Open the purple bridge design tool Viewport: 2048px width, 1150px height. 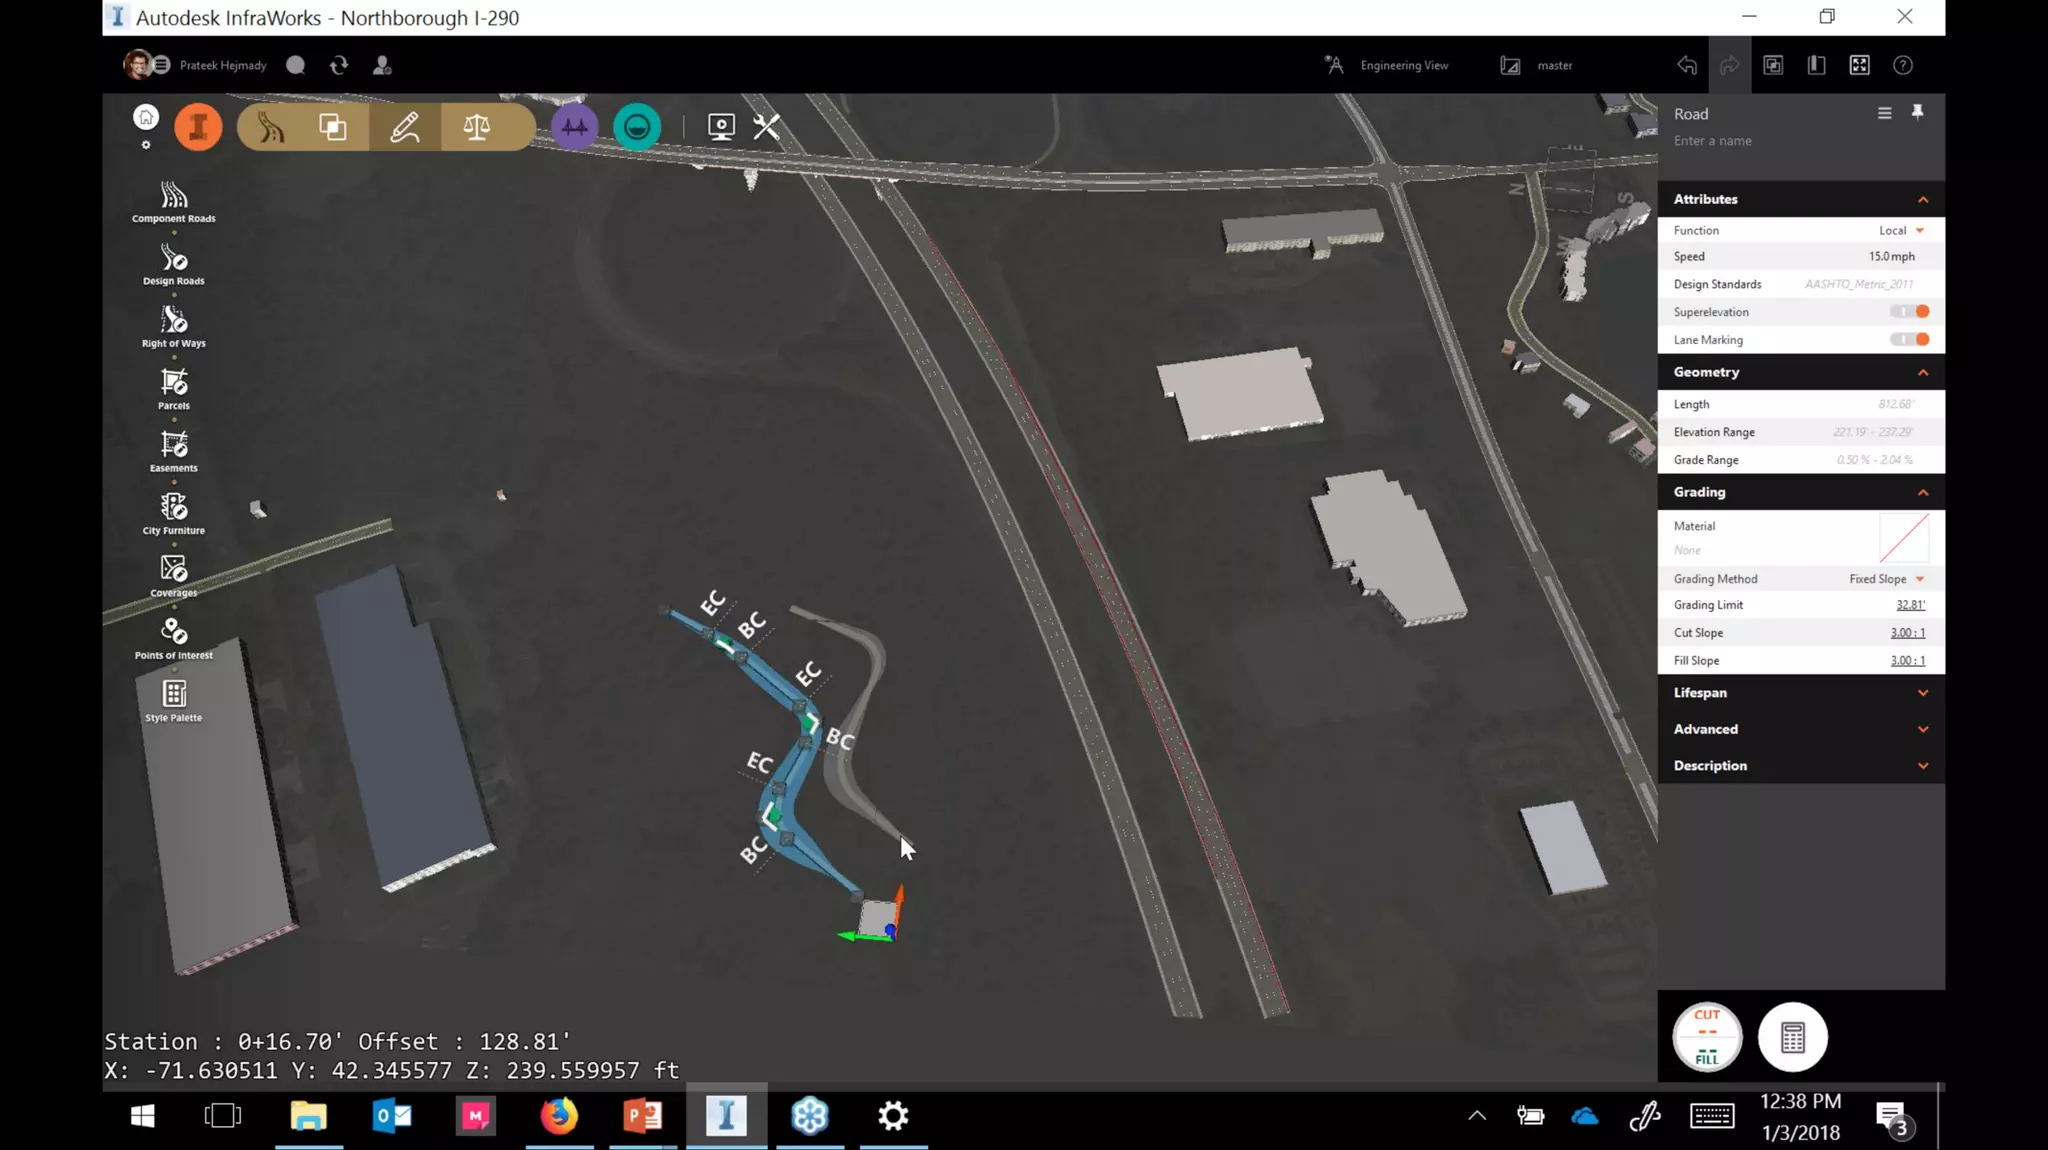(x=574, y=127)
